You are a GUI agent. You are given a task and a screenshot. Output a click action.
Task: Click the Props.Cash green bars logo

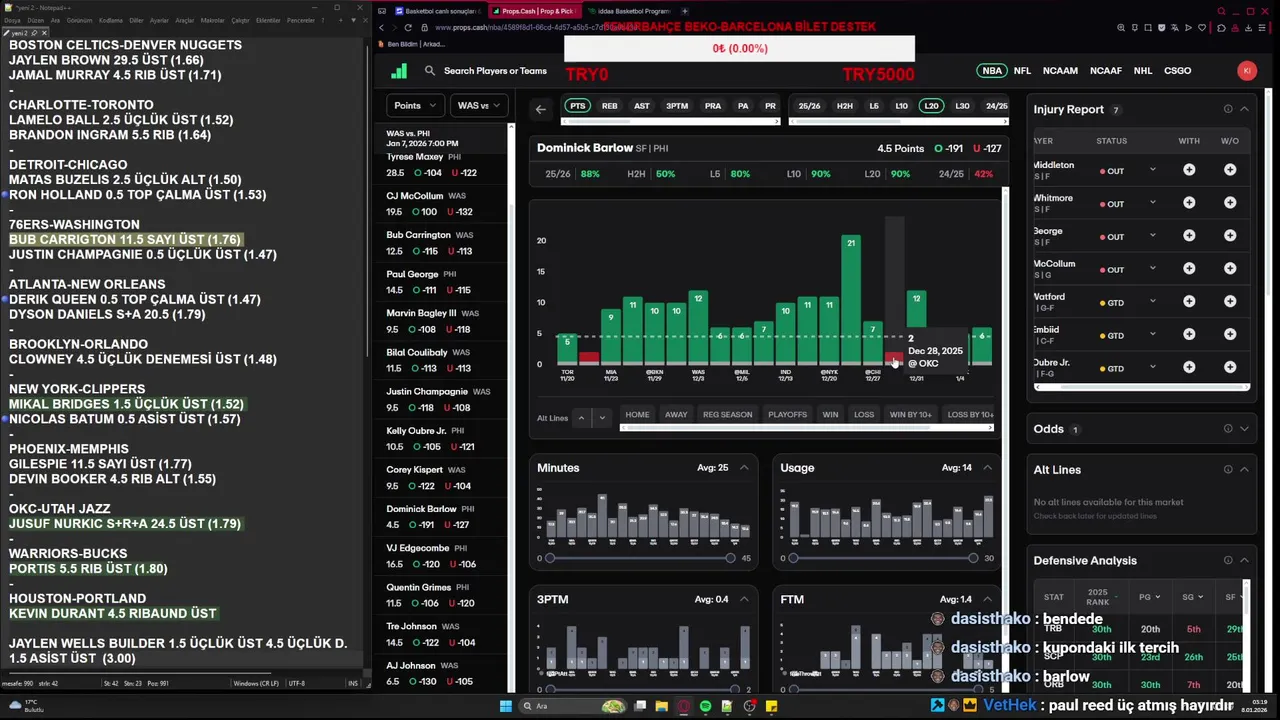pos(399,71)
